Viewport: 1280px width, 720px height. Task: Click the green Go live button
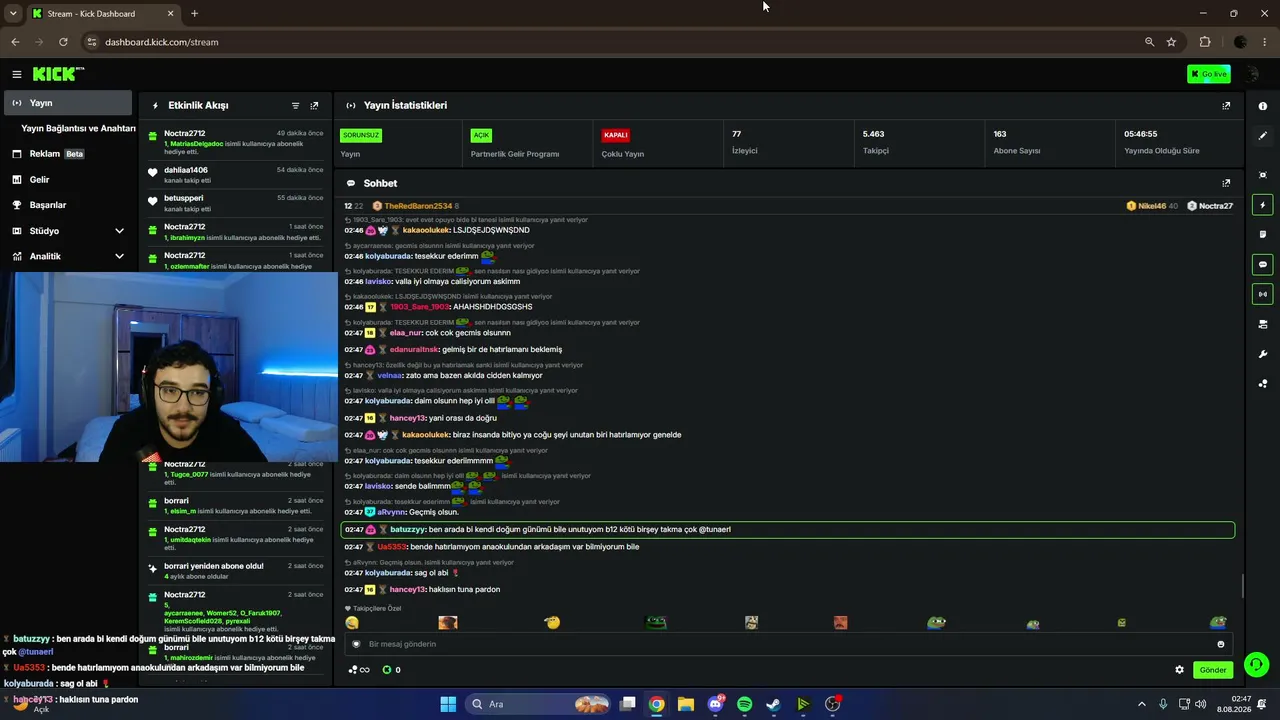[x=1209, y=74]
